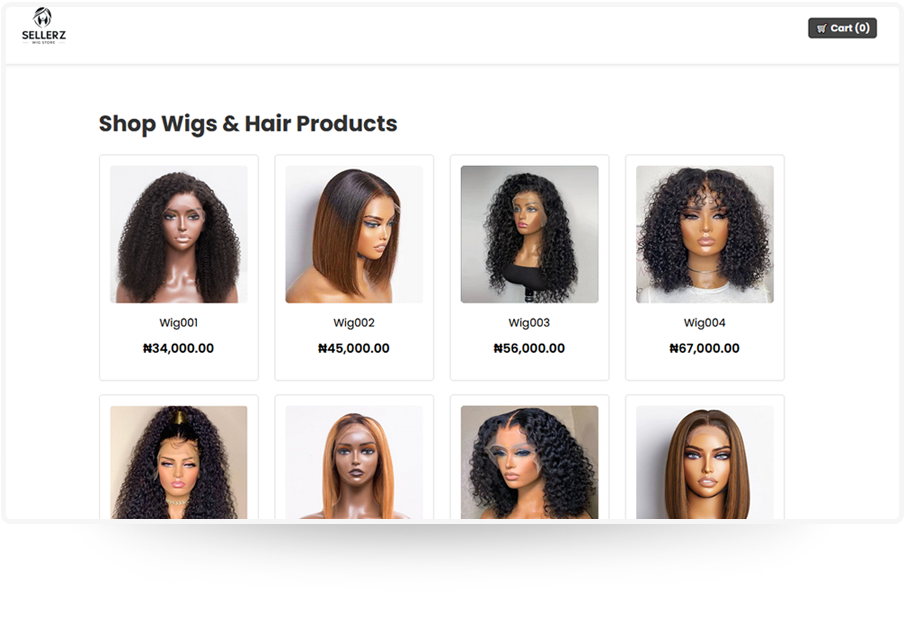Open the second-row long curly ponytail wig
Viewport: 906px width, 618px height.
tap(179, 462)
